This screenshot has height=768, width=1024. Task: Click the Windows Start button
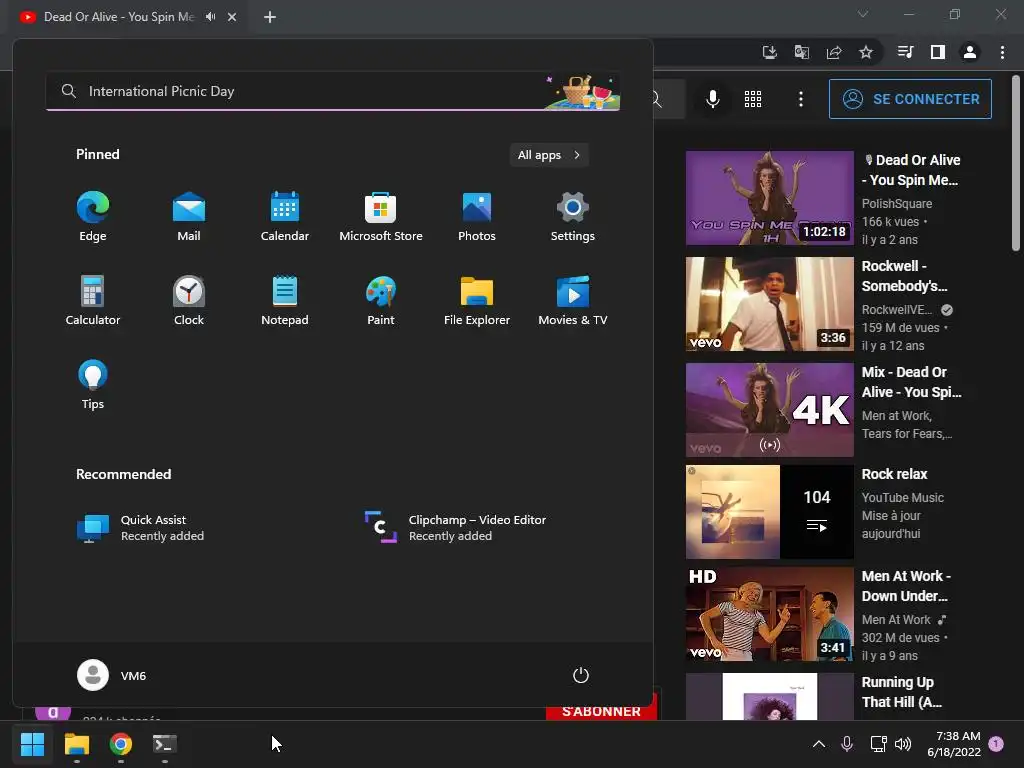coord(32,744)
